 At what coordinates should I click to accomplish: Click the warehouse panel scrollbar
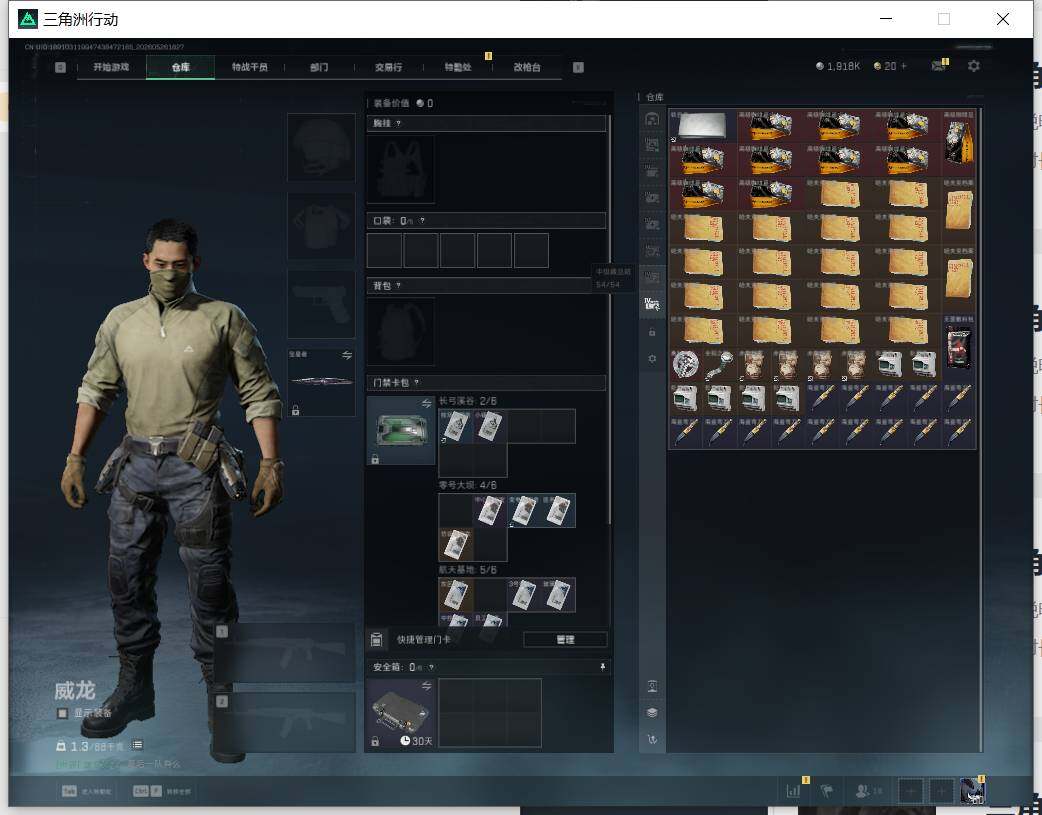pos(980,429)
